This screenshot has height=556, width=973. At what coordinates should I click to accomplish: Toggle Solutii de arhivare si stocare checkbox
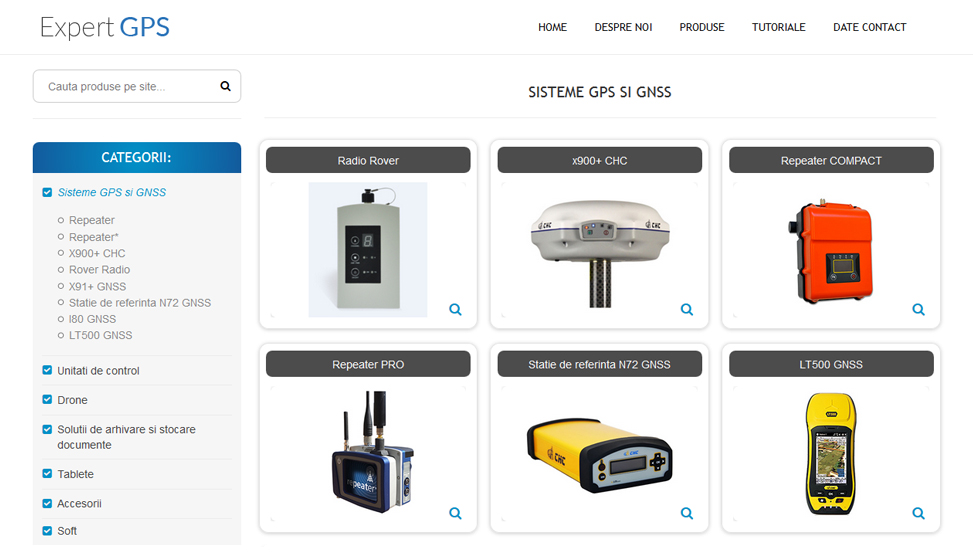[47, 429]
